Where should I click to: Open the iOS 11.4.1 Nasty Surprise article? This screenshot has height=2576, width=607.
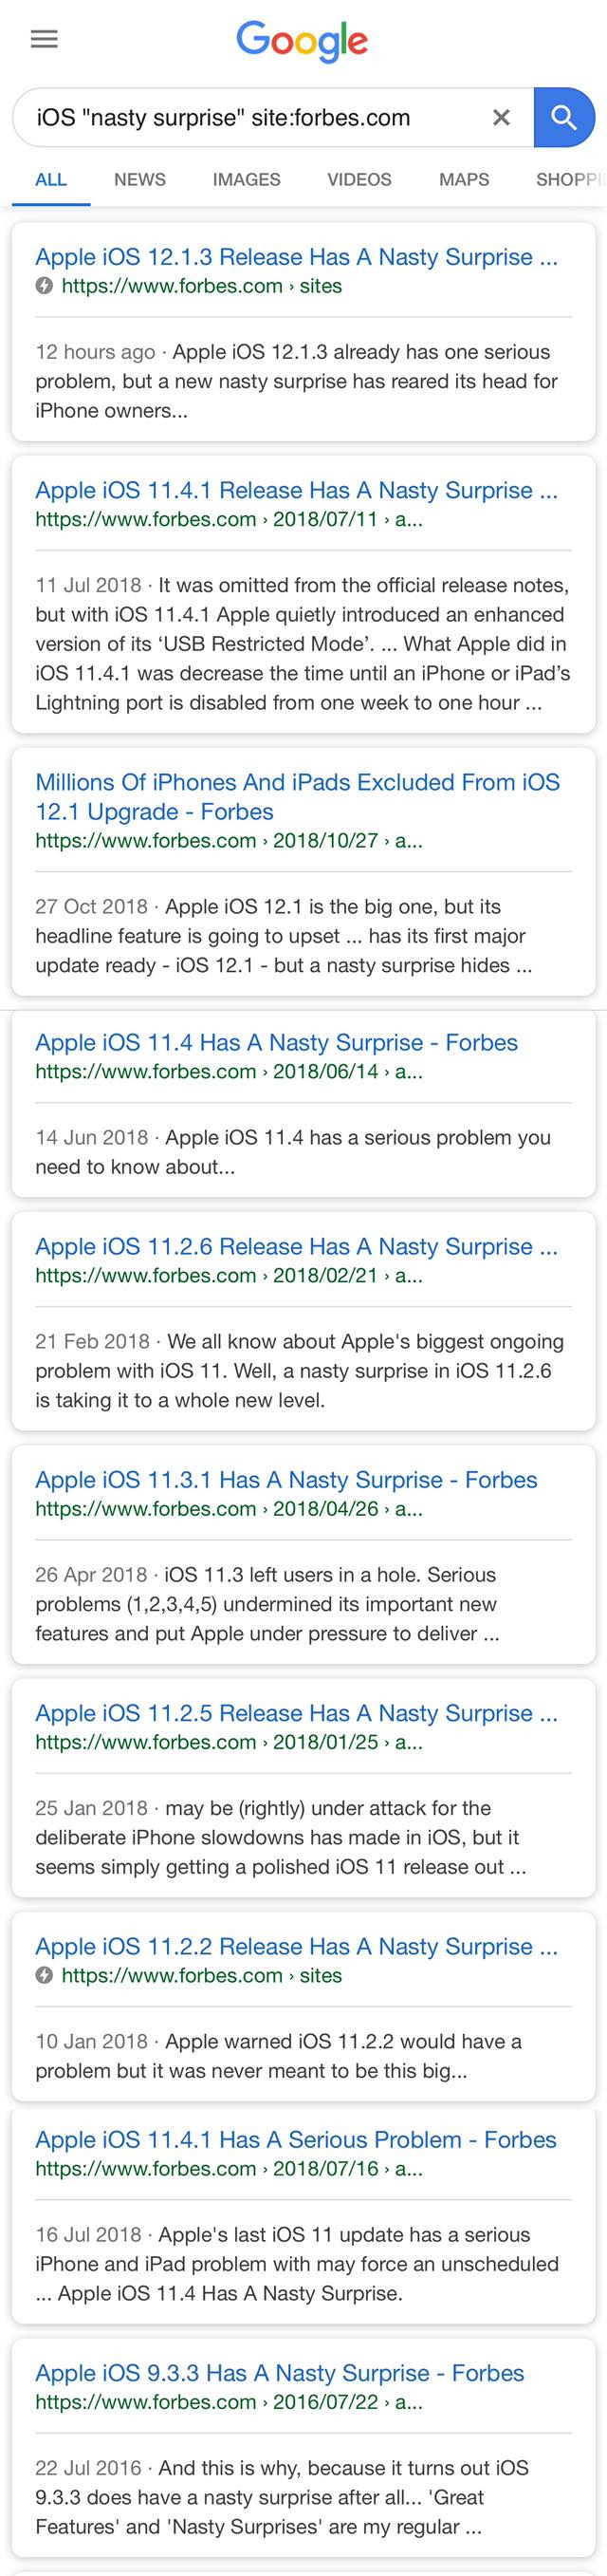(296, 490)
